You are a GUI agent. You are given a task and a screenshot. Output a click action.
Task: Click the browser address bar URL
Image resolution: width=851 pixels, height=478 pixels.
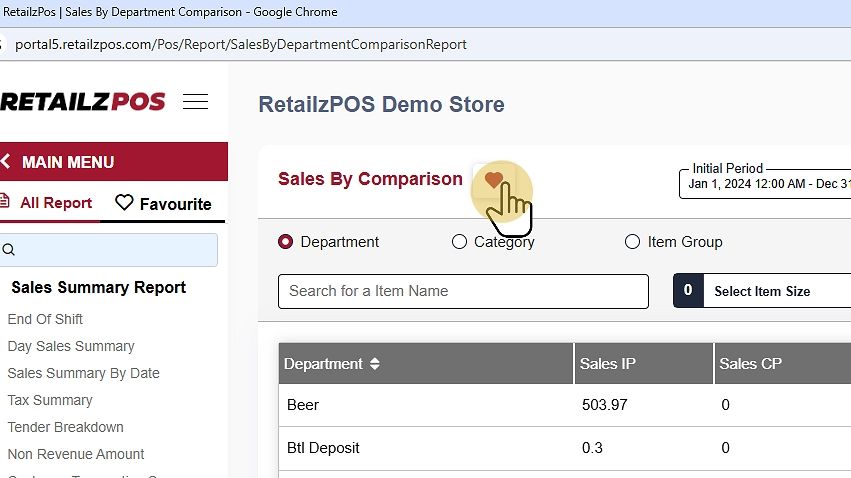240,44
